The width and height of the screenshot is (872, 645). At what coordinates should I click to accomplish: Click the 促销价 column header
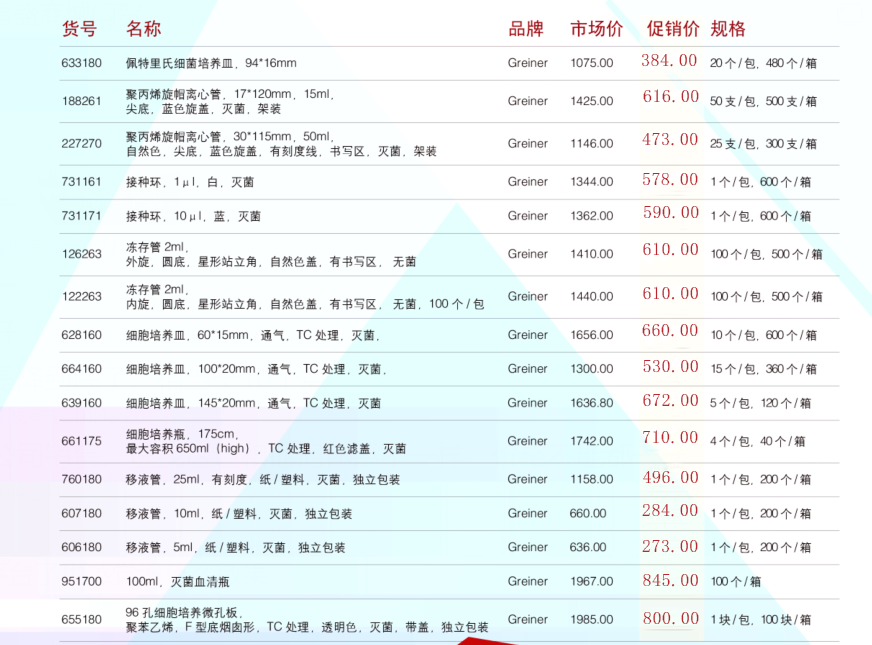(675, 29)
